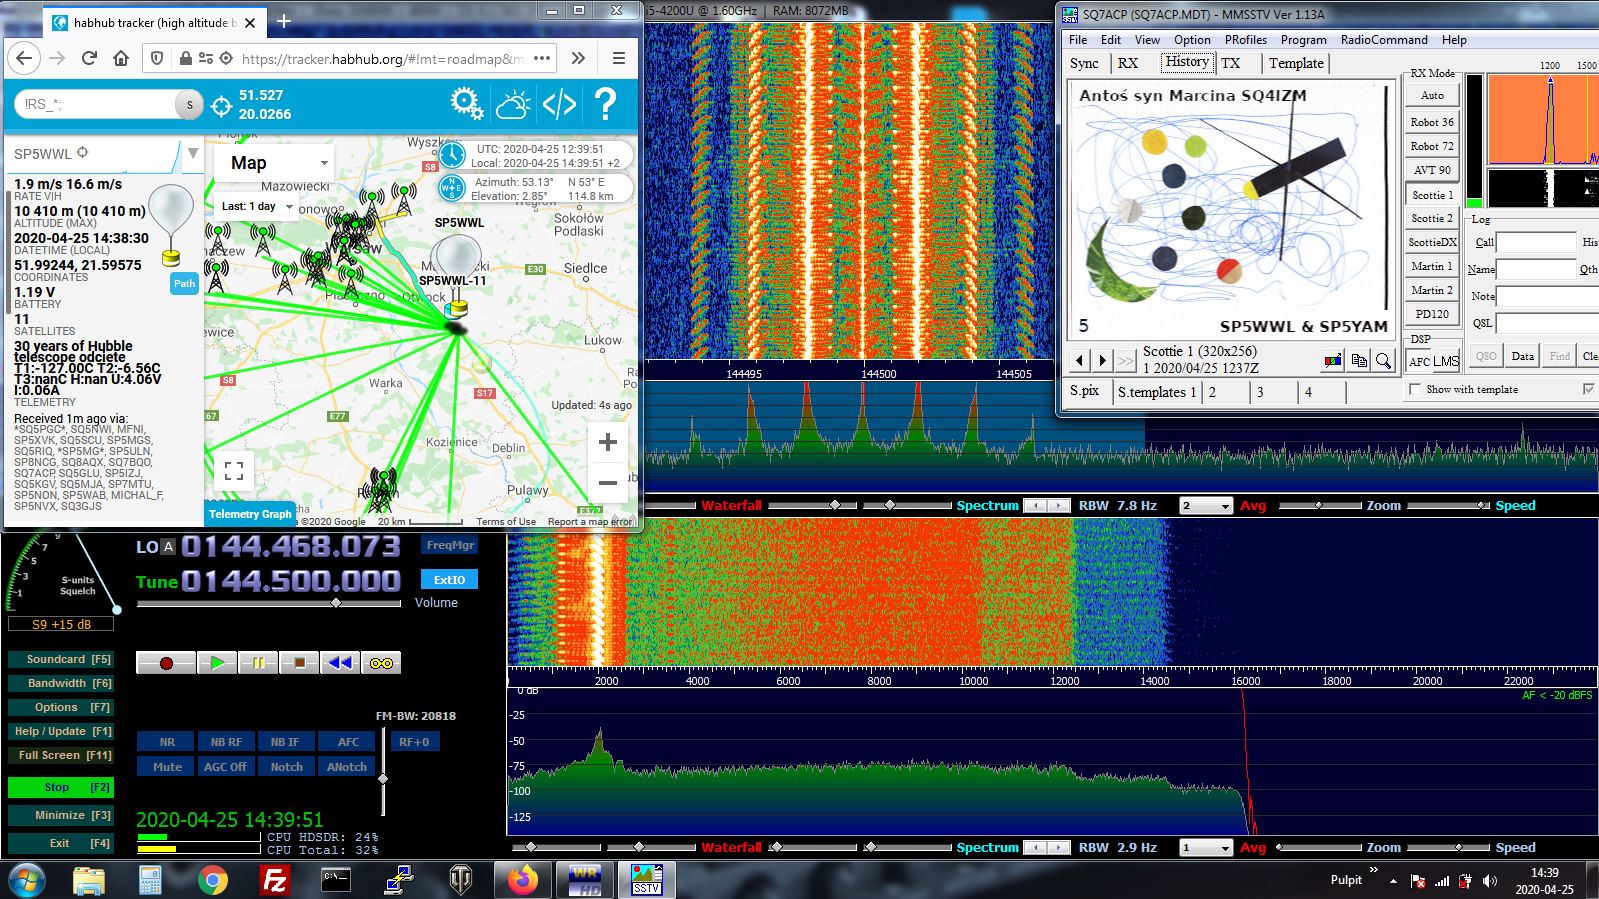The width and height of the screenshot is (1599, 899).
Task: Open the RadioCommand menu in MMSSTV
Action: (1384, 40)
